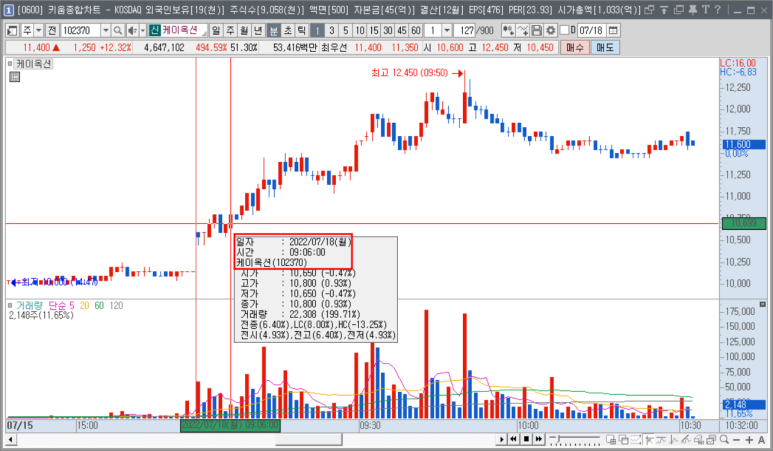Click the line tool icon beside the save icon
Image resolution: width=773 pixels, height=451 pixels.
(523, 31)
